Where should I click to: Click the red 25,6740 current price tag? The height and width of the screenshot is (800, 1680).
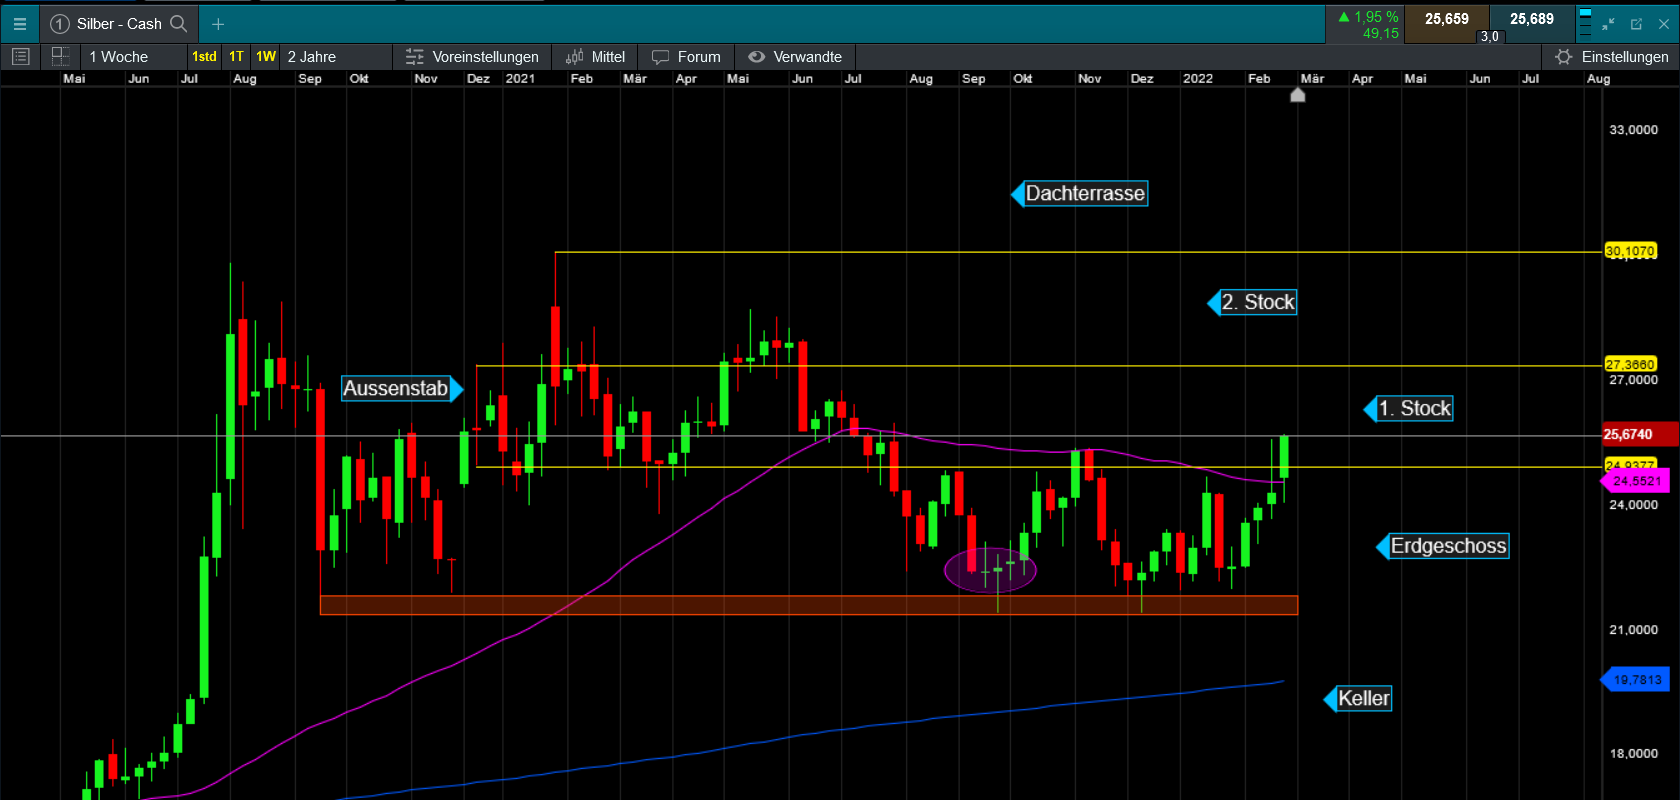[x=1639, y=434]
